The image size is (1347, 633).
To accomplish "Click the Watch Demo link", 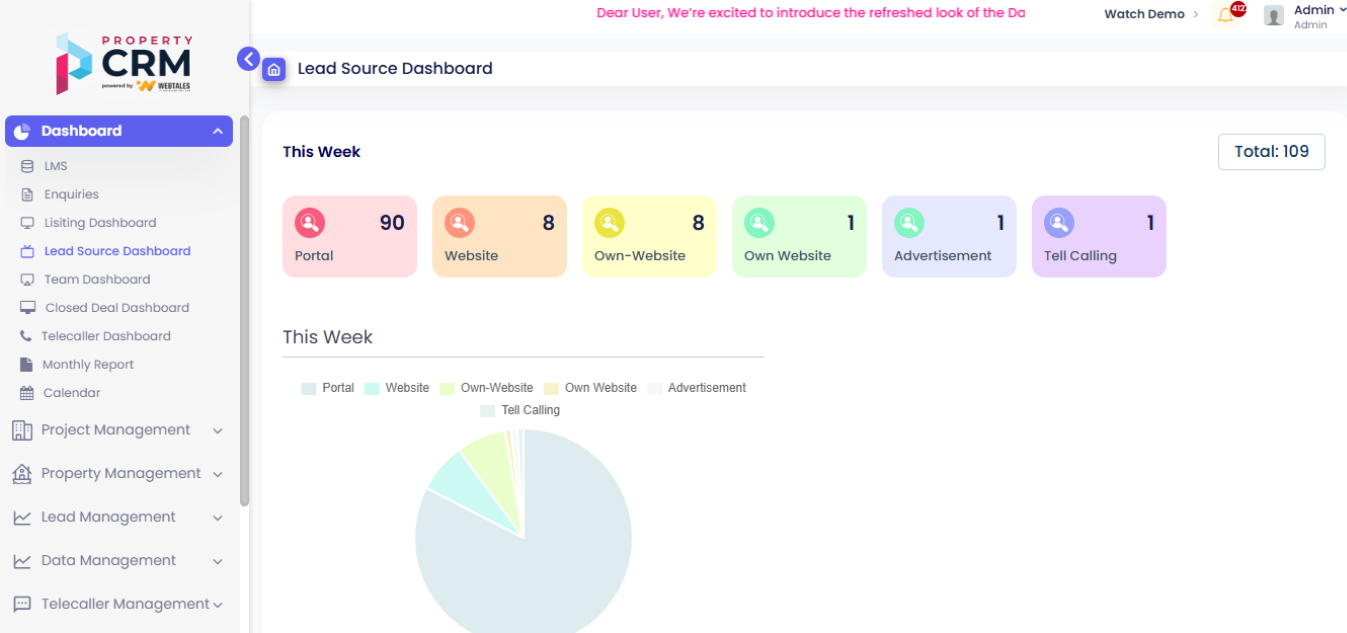I will (x=1144, y=14).
